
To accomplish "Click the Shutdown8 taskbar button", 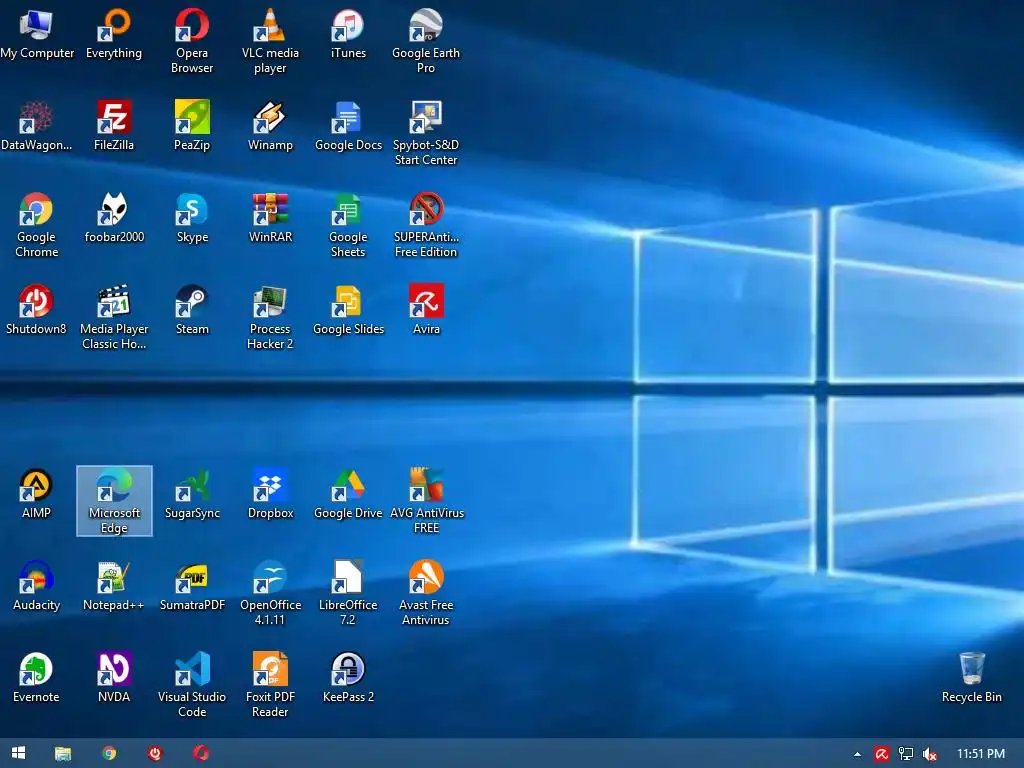I will coord(155,753).
